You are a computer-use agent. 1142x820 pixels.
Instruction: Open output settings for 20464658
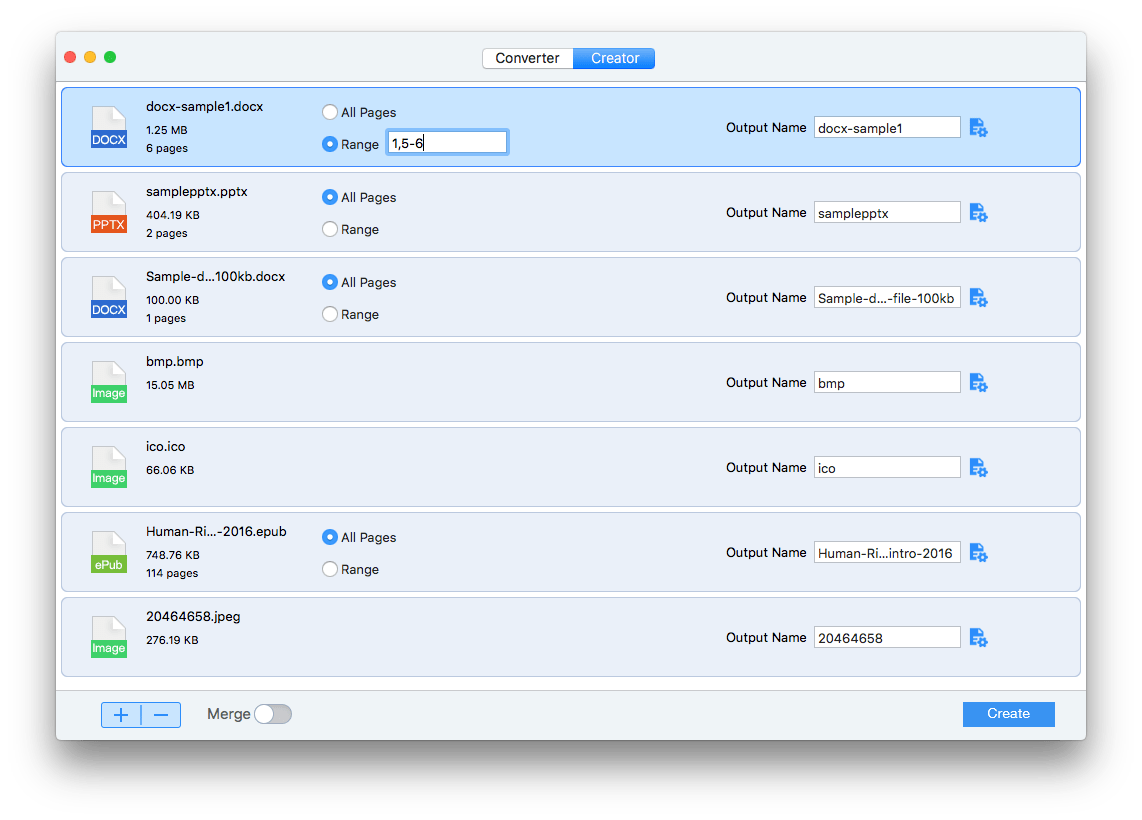point(978,638)
